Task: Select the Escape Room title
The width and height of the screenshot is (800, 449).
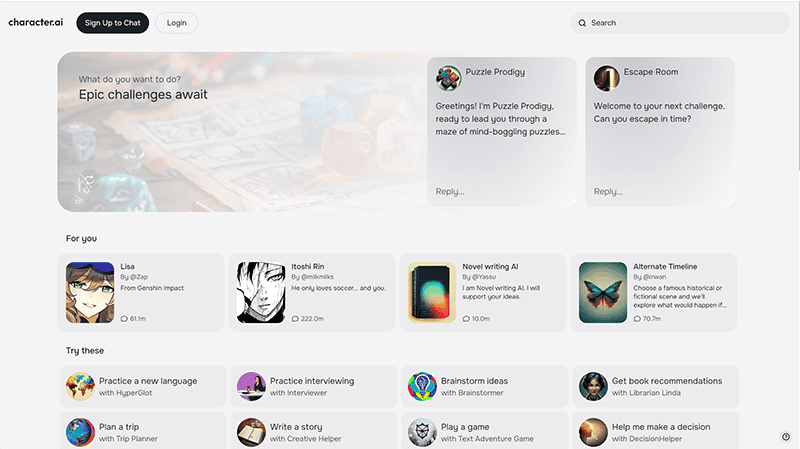Action: point(651,72)
